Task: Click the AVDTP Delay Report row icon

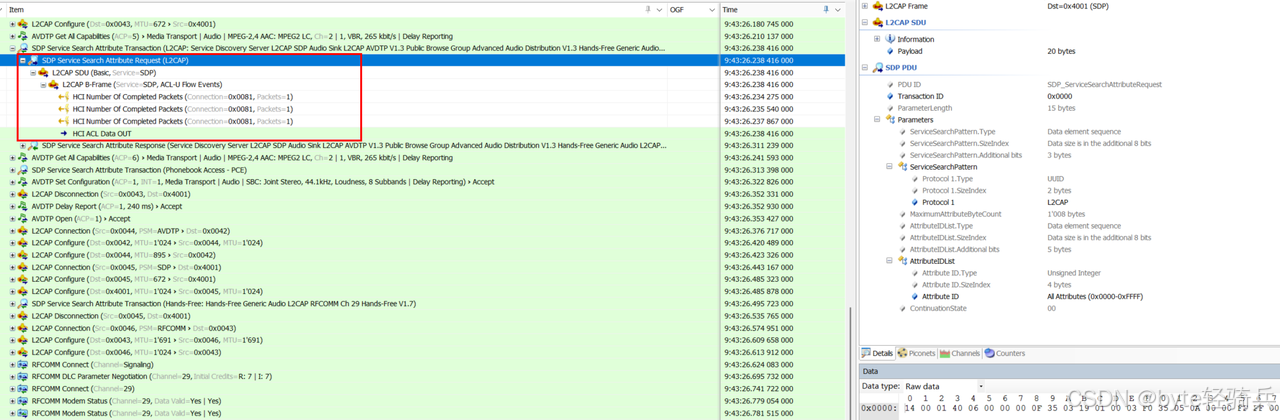Action: tap(23, 206)
